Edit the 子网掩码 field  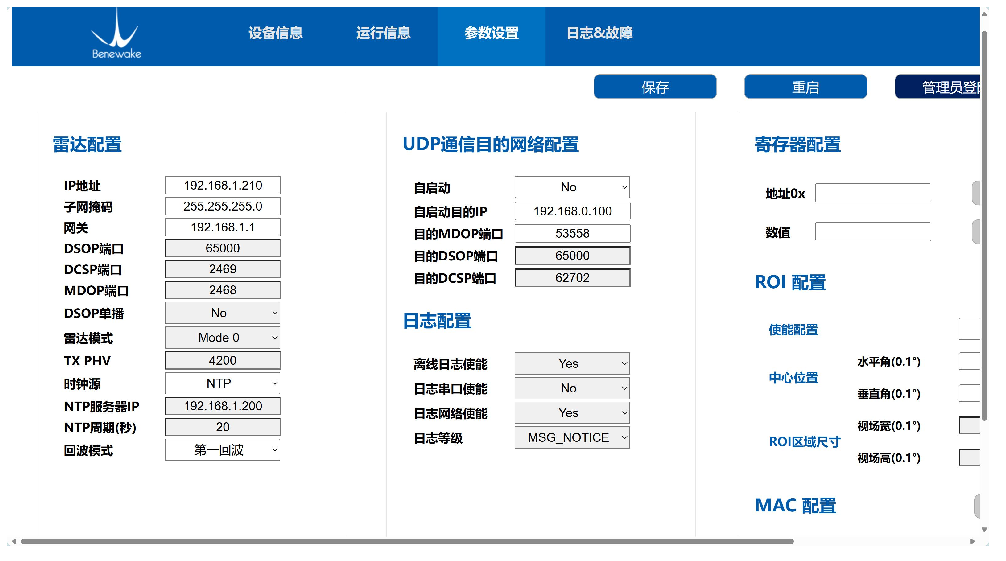pos(223,207)
